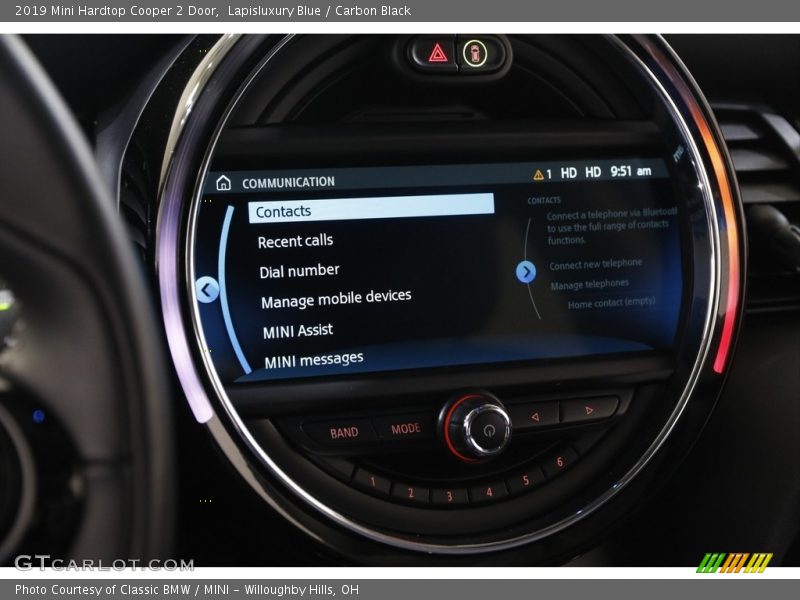This screenshot has height=600, width=800.
Task: Push the next track right arrow
Action: click(589, 410)
